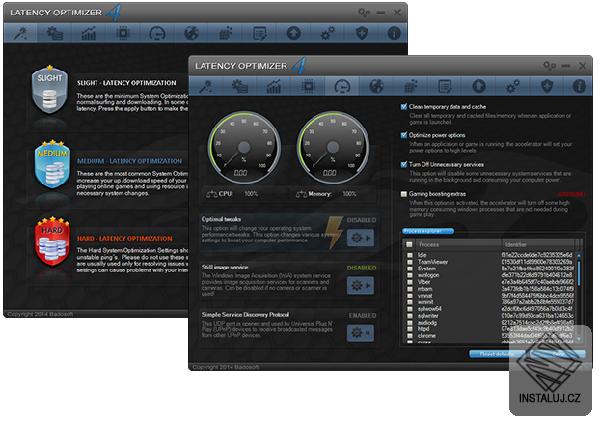The height and width of the screenshot is (425, 600).
Task: Click the Memory gauge dial
Action: 333,147
